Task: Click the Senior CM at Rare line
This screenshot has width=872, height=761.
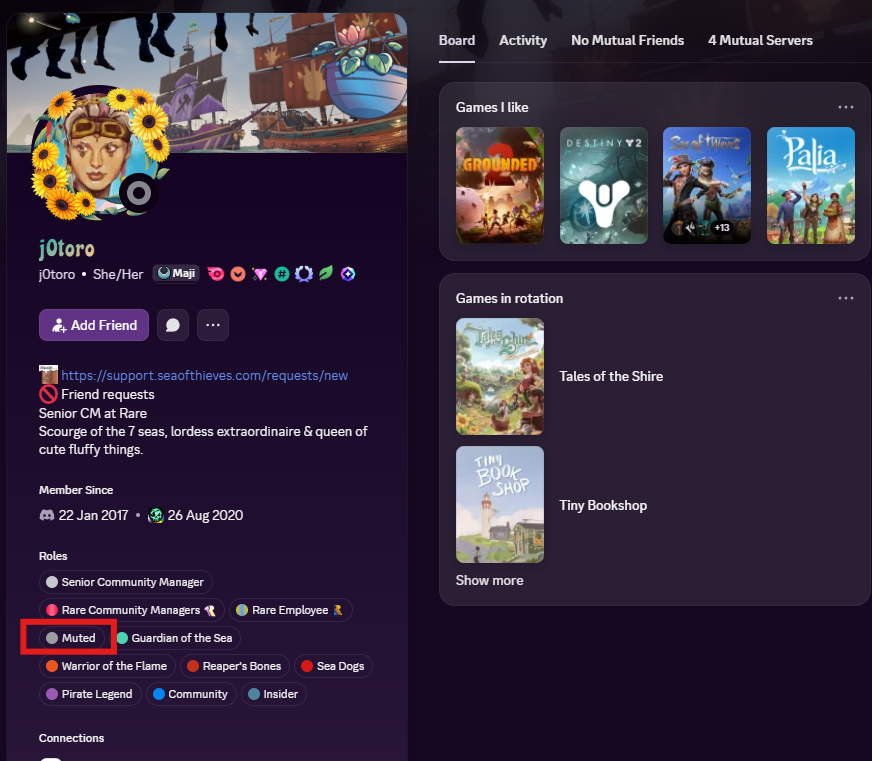Action: [x=93, y=413]
